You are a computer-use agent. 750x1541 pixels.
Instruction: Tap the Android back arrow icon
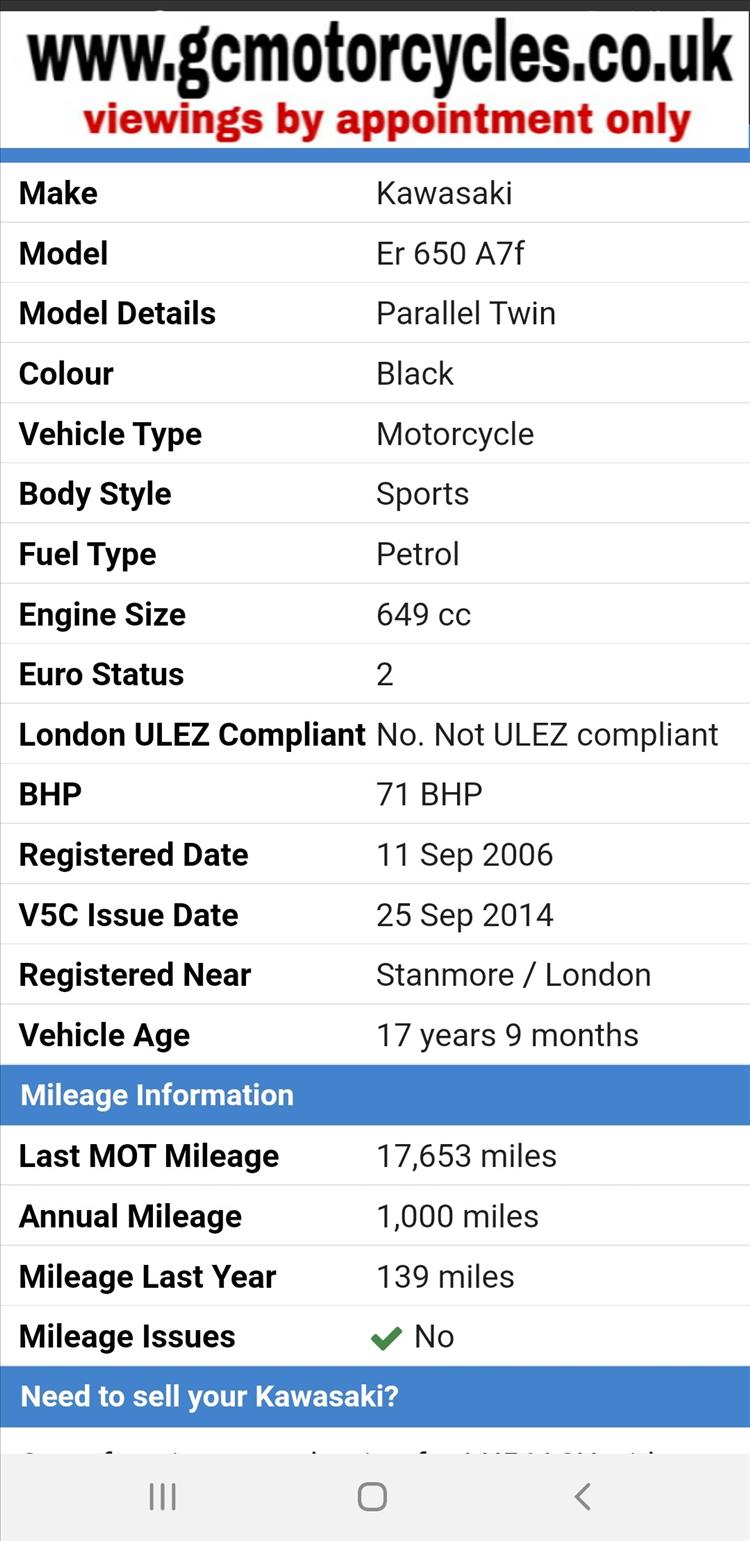[583, 1496]
